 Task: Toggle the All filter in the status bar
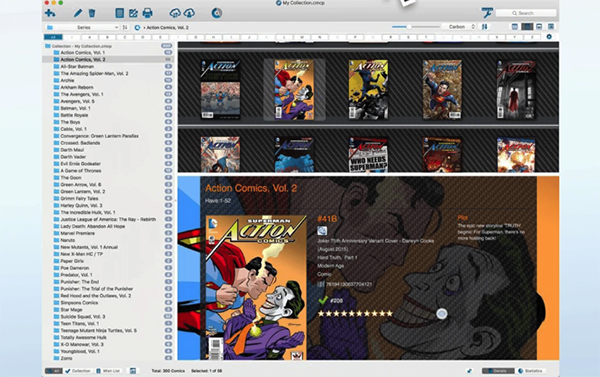click(x=54, y=370)
